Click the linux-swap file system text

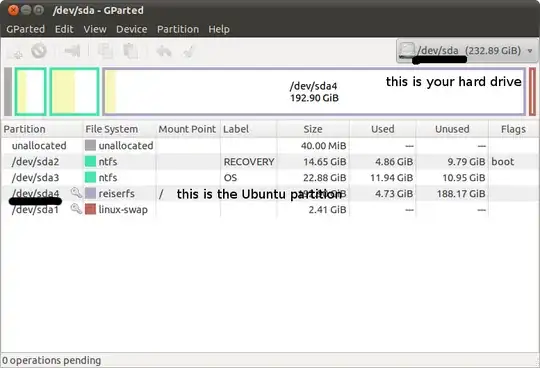coord(123,210)
